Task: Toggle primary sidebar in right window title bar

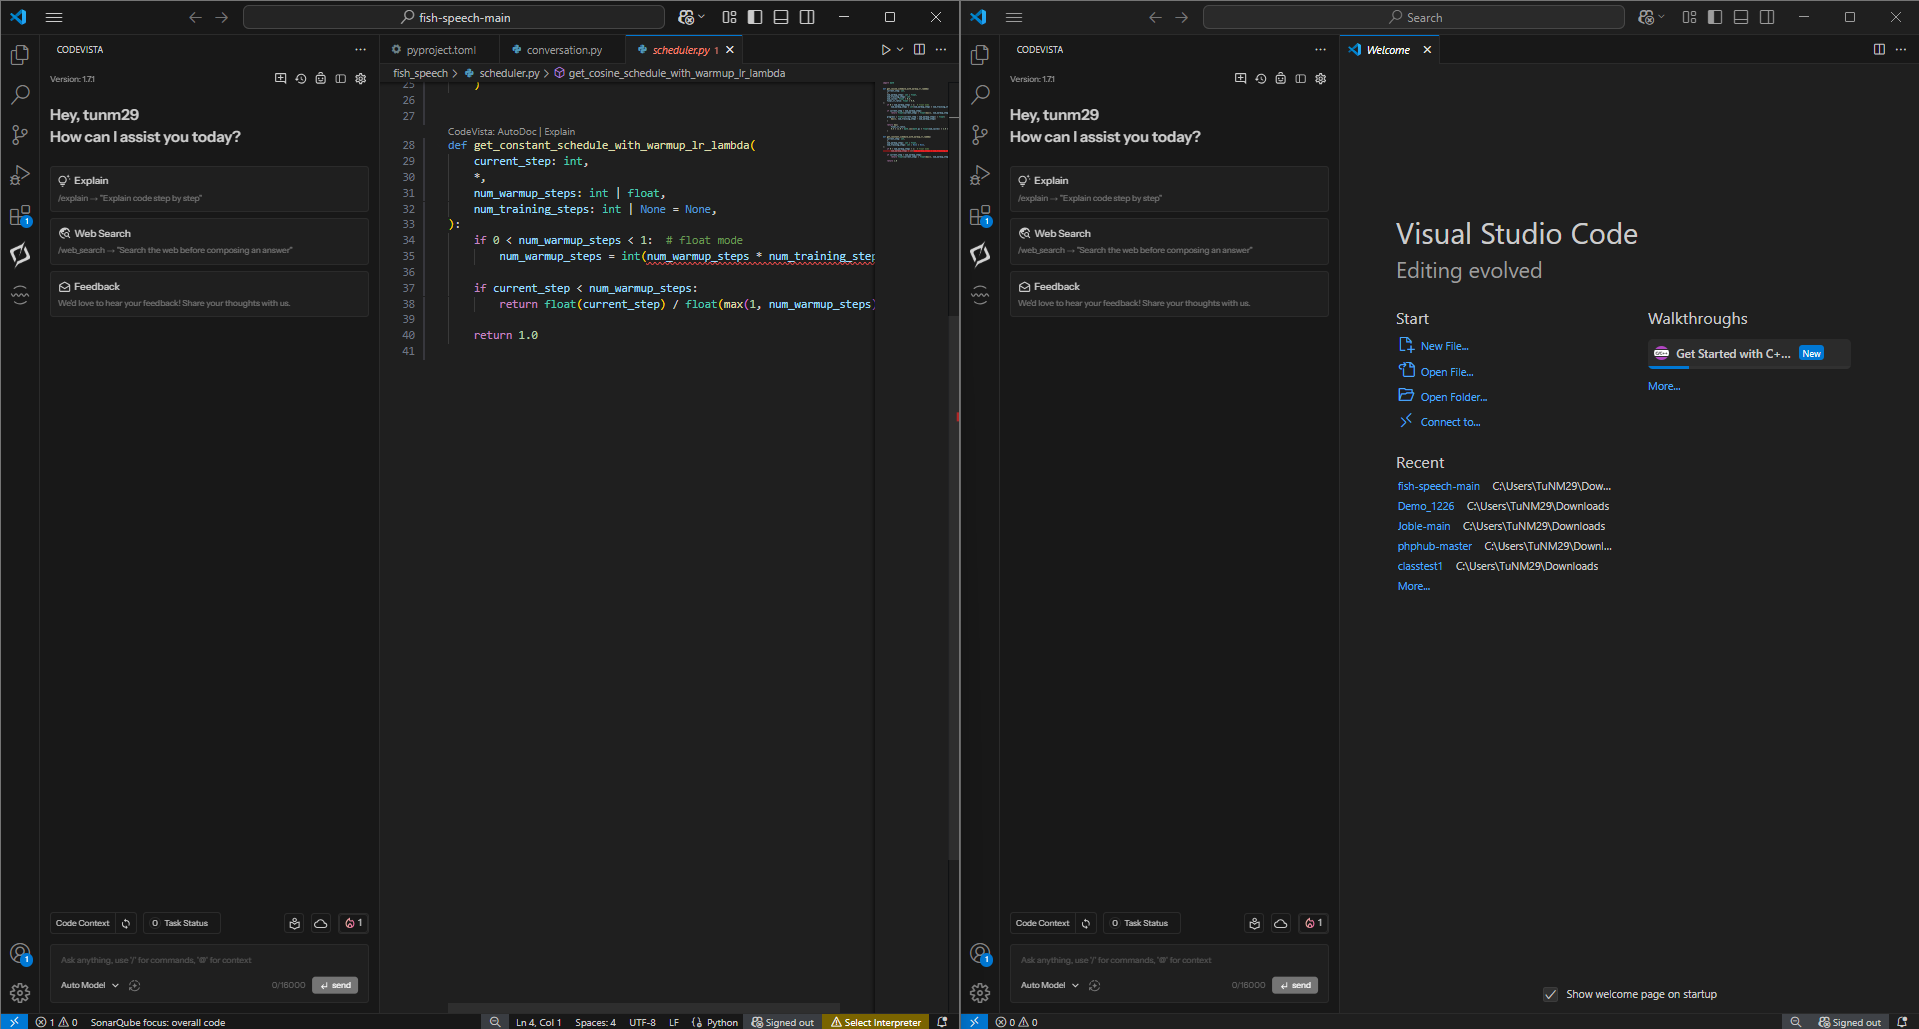Action: pyautogui.click(x=1715, y=17)
